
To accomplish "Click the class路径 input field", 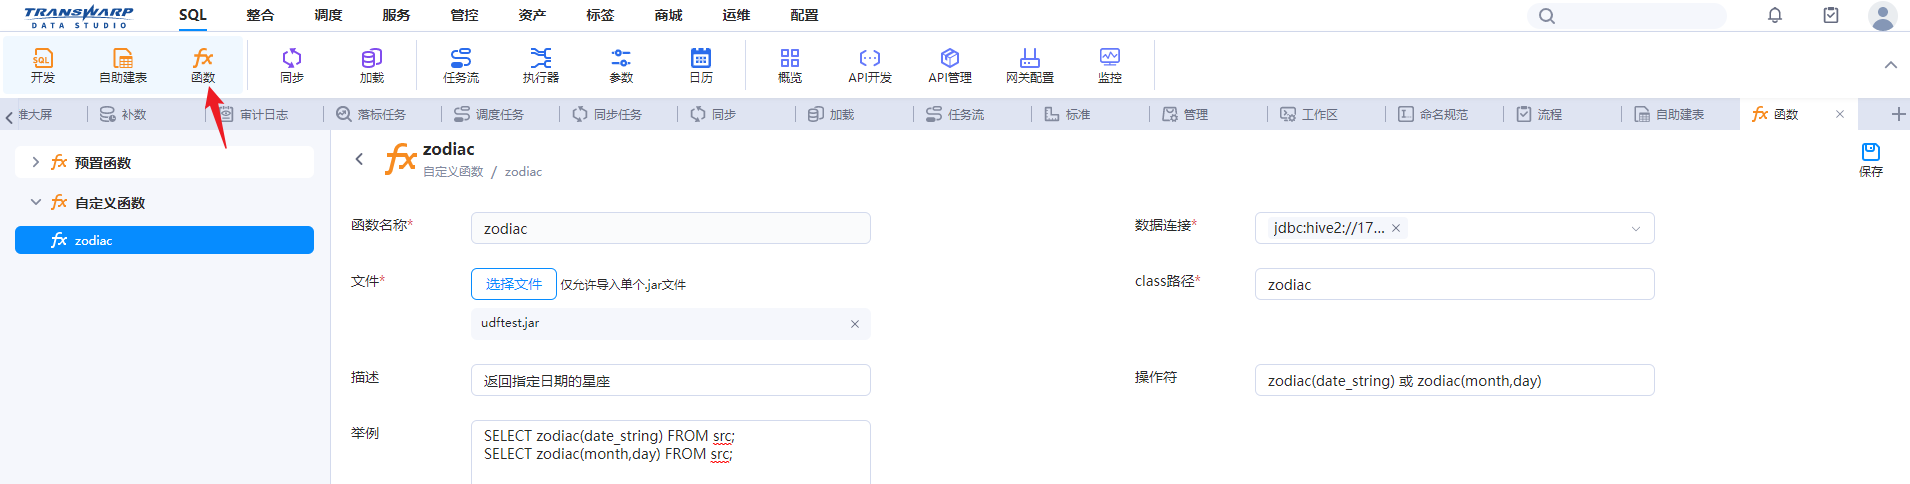I will coord(1455,284).
